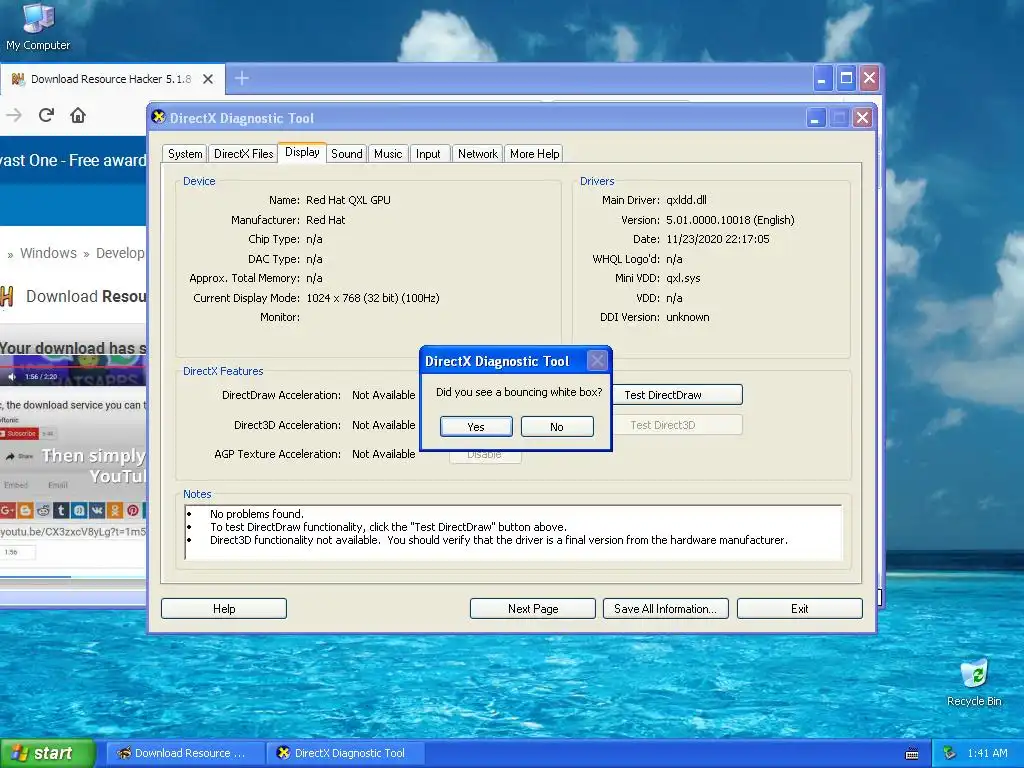Switch to Download Resource taskbar item

point(186,753)
